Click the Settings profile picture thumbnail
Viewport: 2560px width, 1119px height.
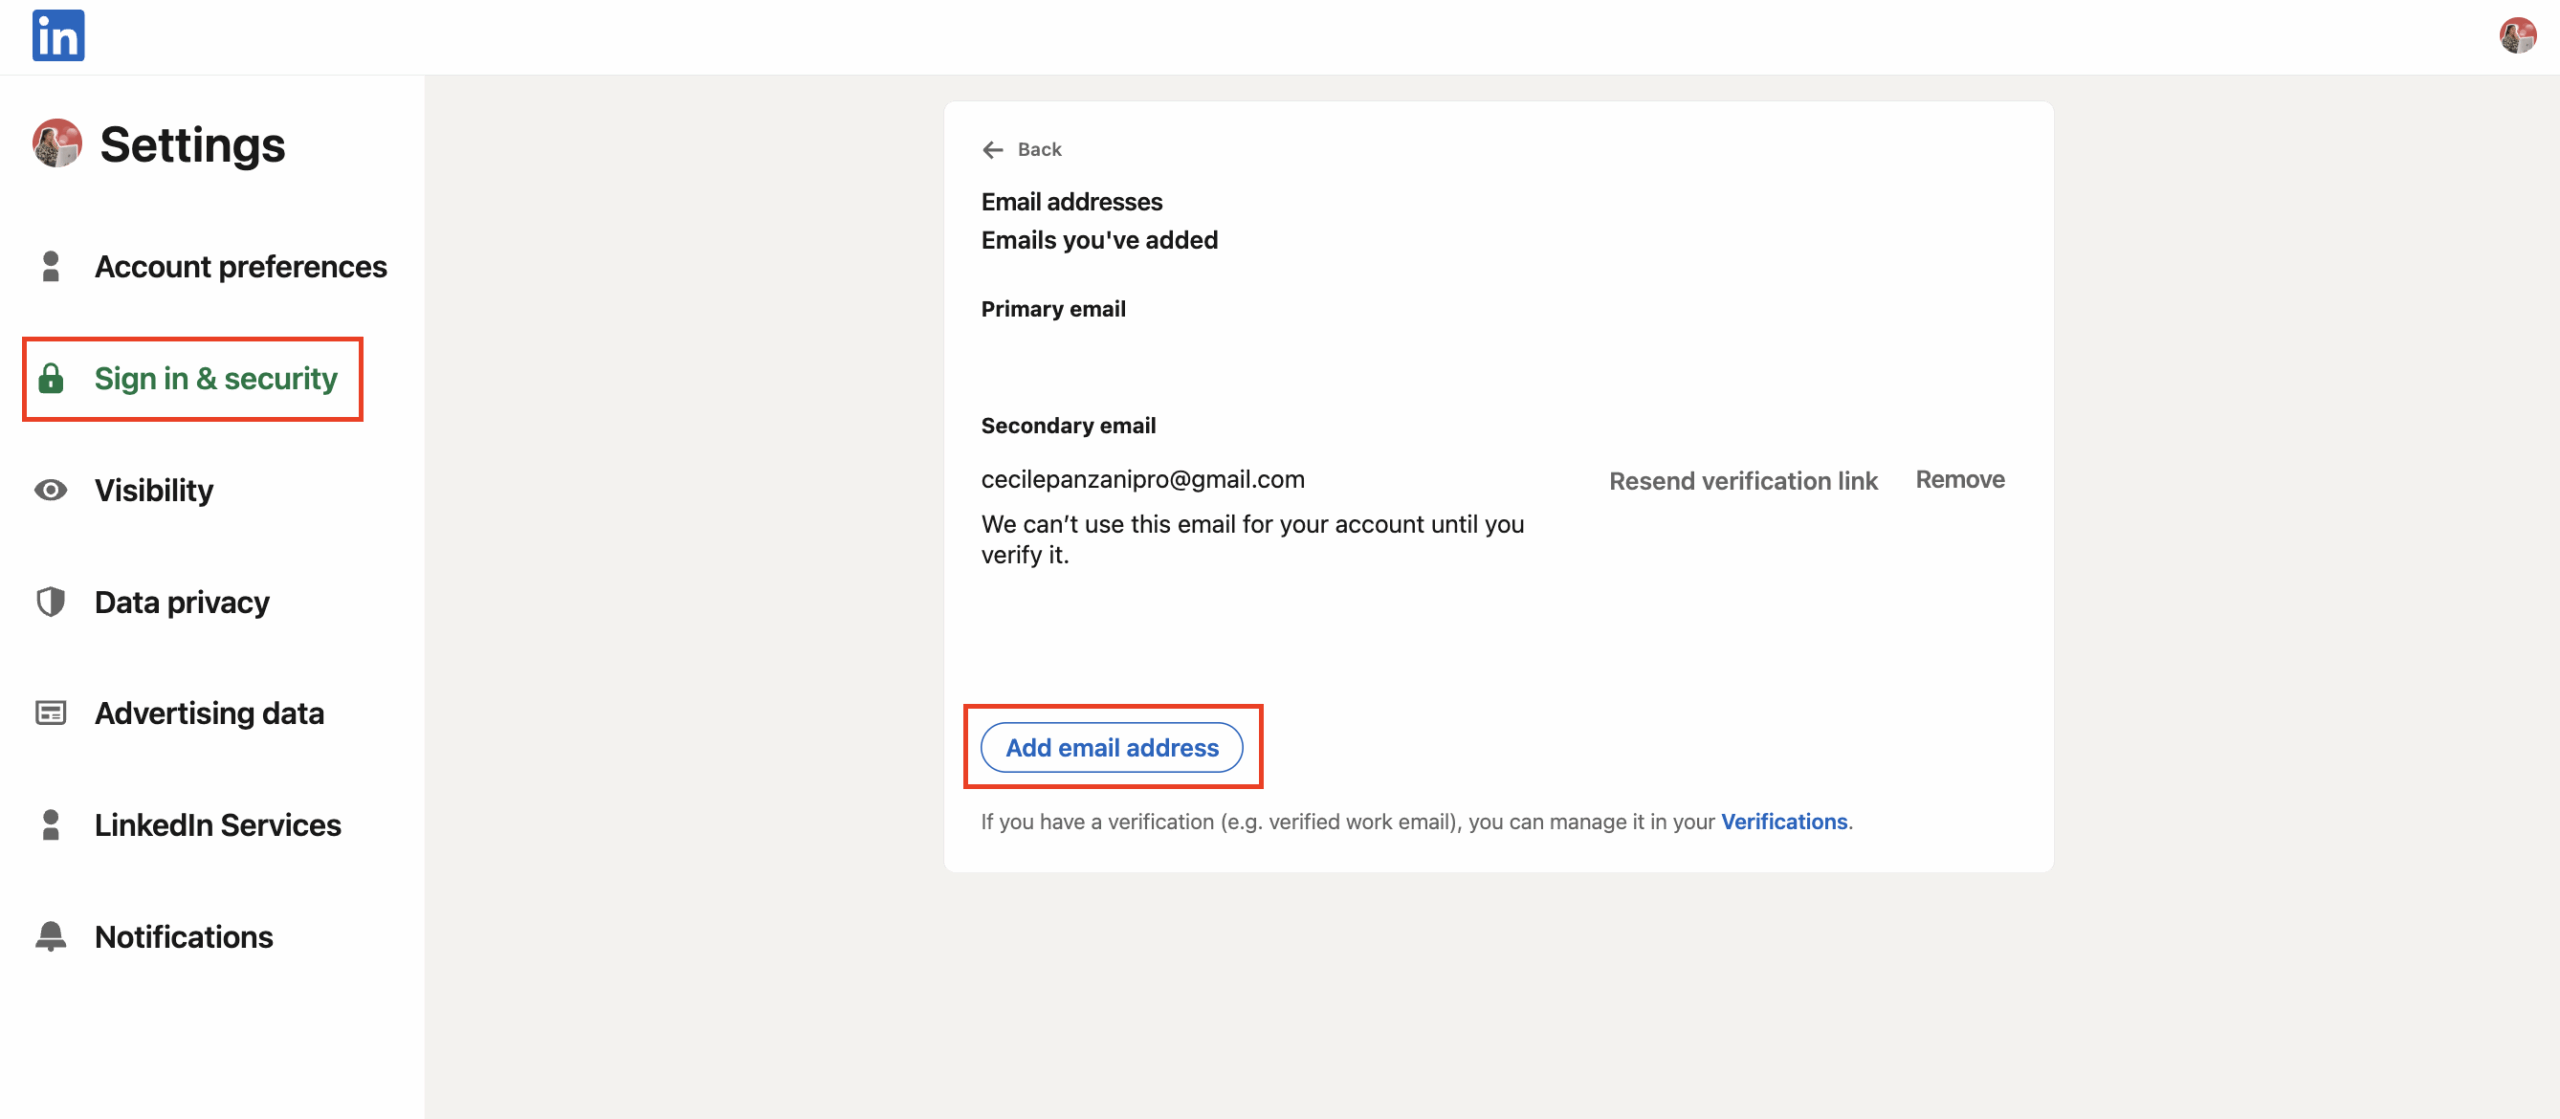click(x=57, y=144)
